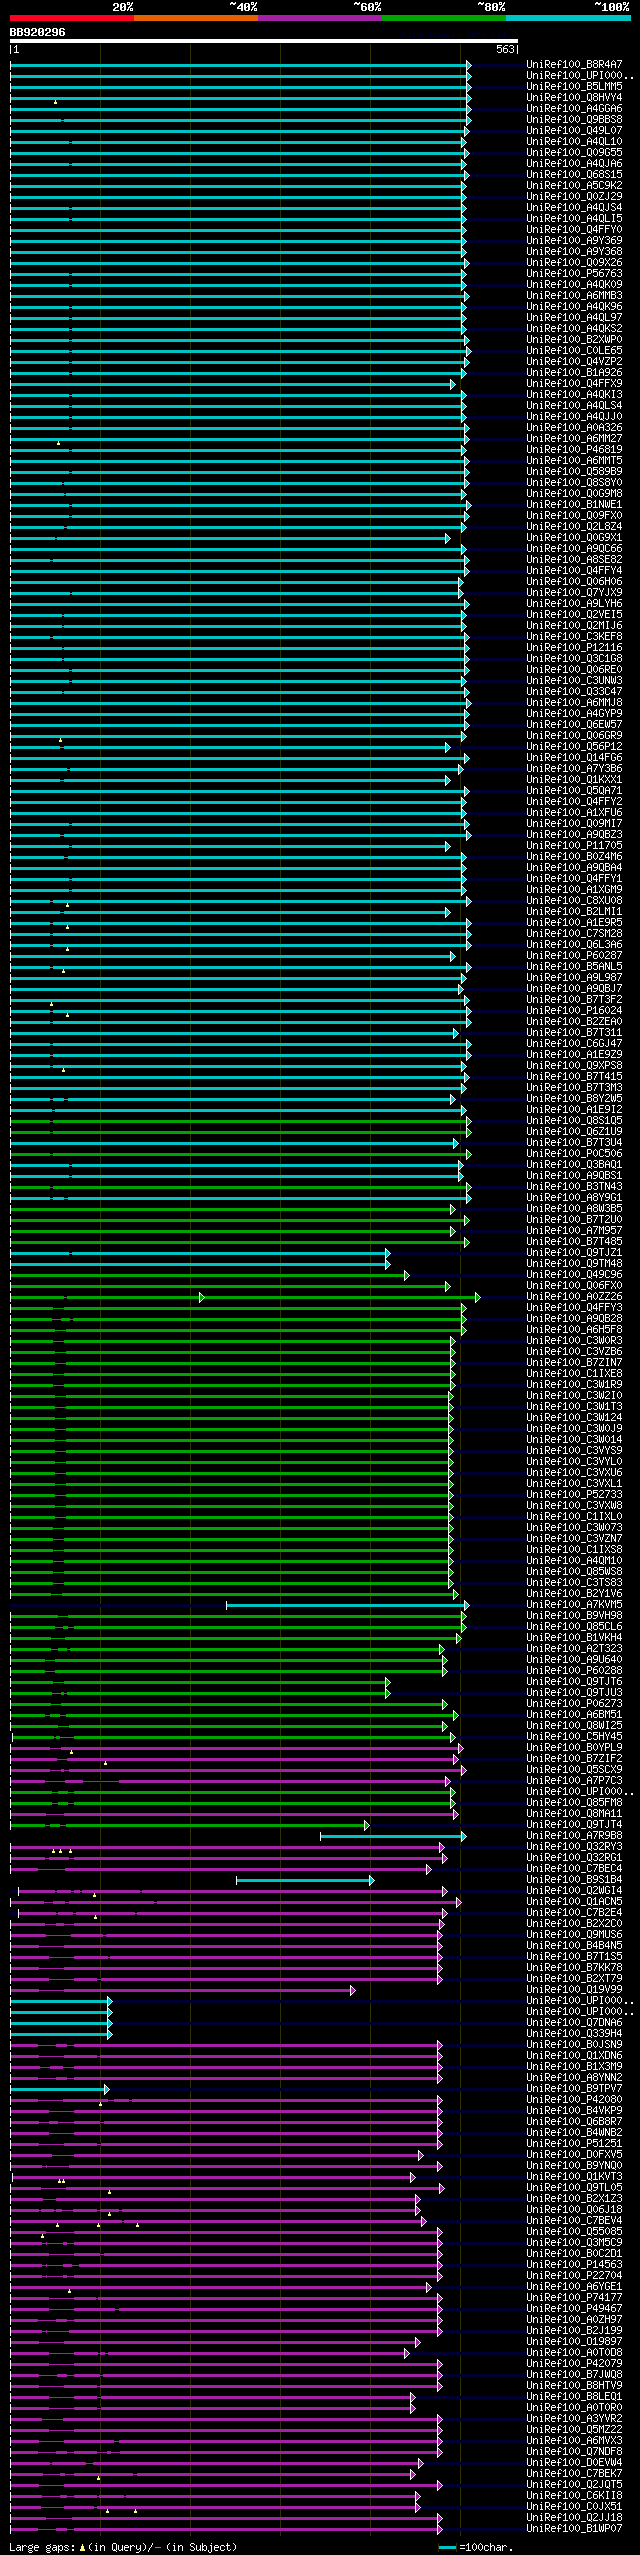Select hit label UniRef100_A4QK96

click(x=574, y=307)
